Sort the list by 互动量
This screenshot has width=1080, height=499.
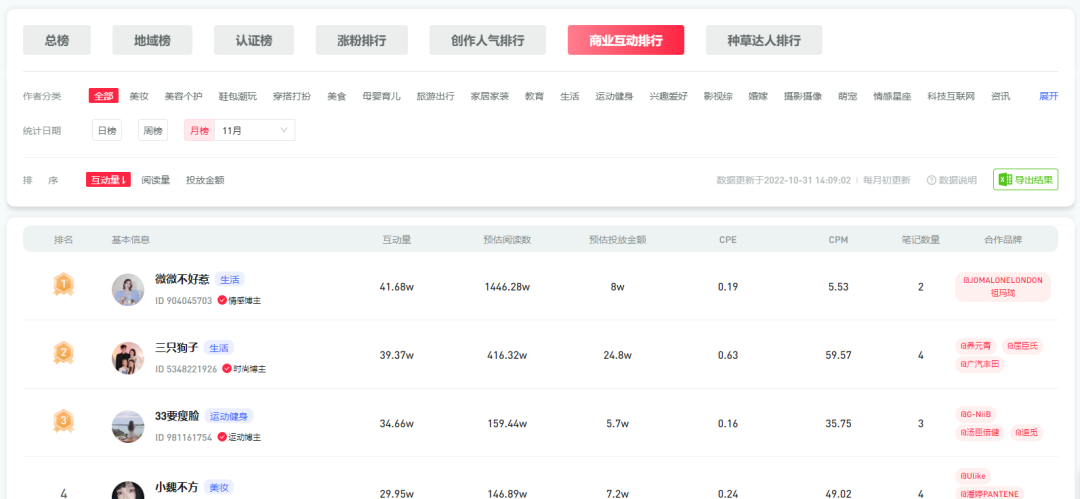click(x=108, y=180)
